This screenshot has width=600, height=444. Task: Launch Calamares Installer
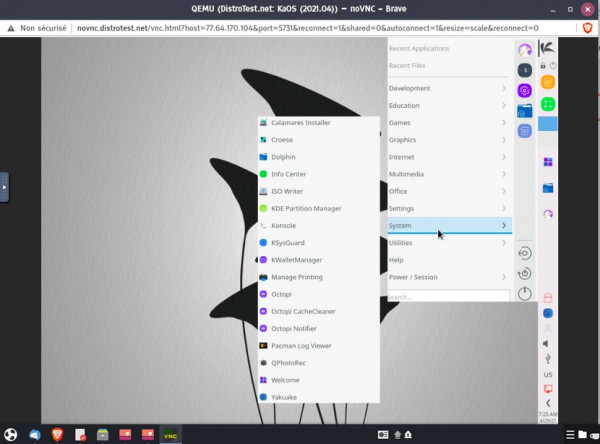300,123
